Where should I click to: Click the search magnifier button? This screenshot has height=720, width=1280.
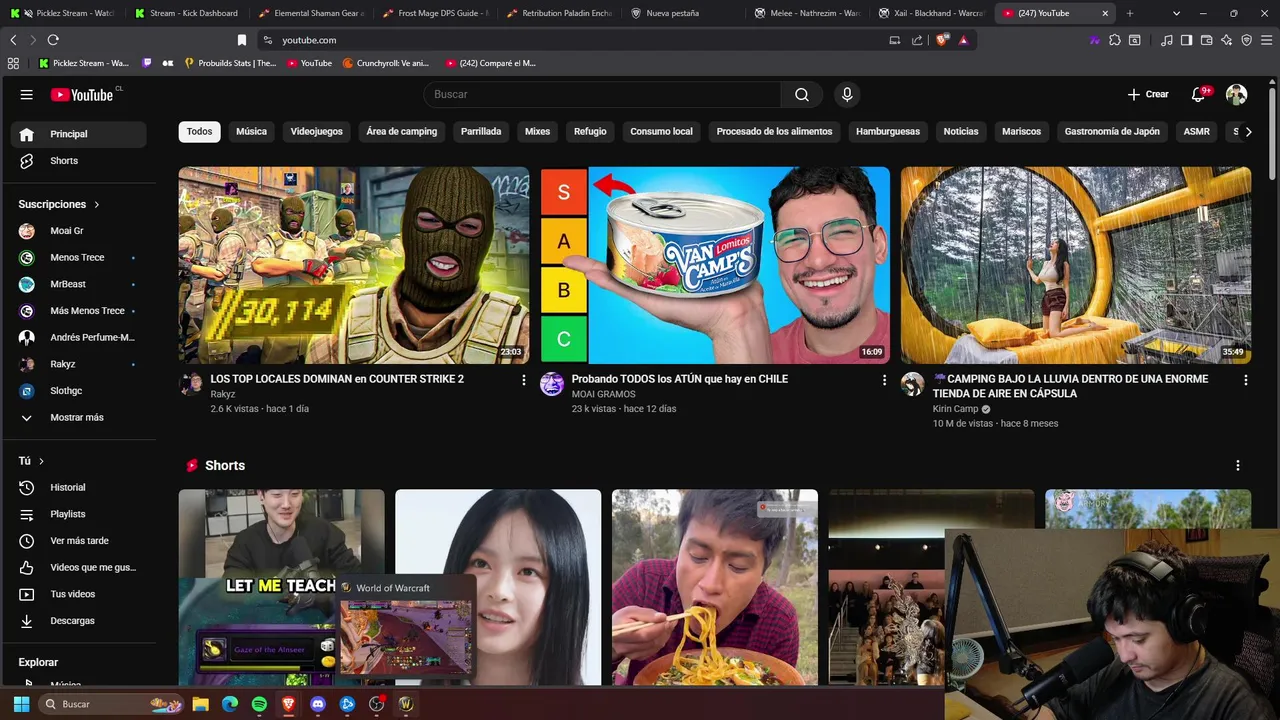coord(802,94)
